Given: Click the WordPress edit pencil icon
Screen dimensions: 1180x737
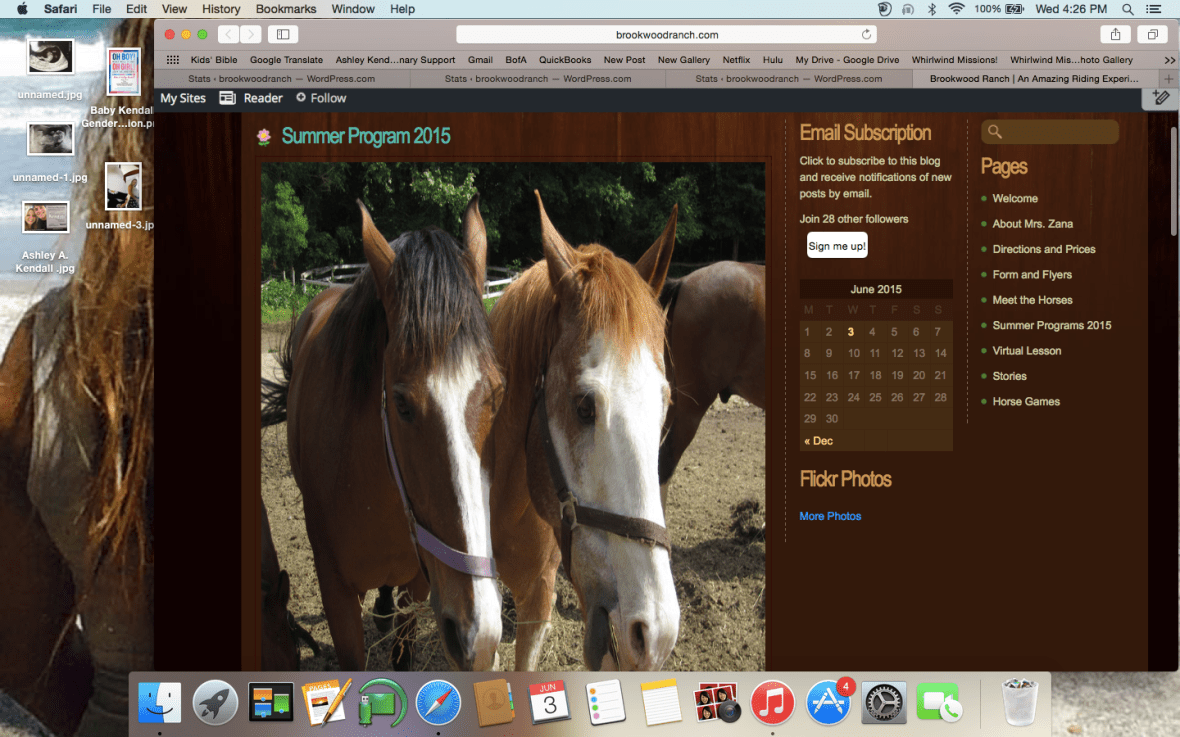Looking at the screenshot, I should click(x=1160, y=98).
